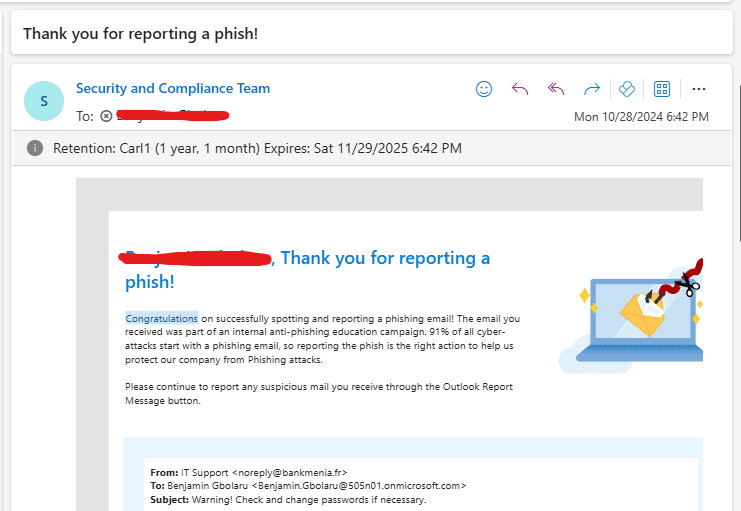Open the More actions ellipsis menu

point(699,89)
